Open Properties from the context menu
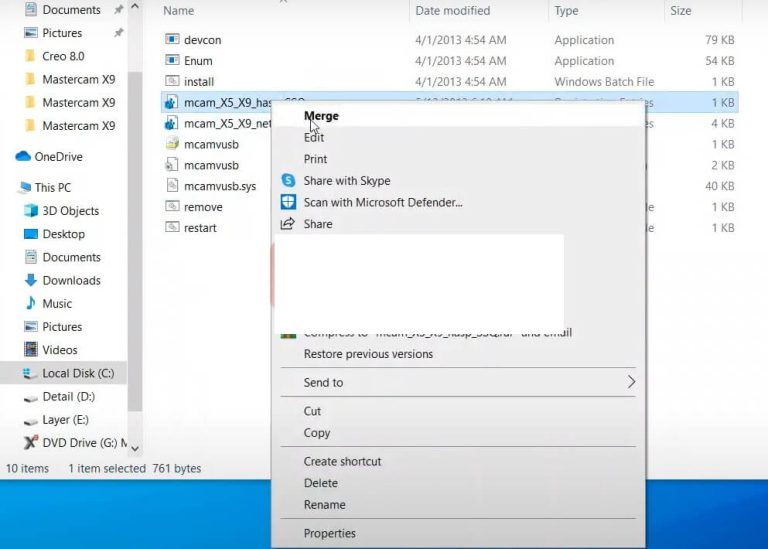768x549 pixels. tap(329, 534)
